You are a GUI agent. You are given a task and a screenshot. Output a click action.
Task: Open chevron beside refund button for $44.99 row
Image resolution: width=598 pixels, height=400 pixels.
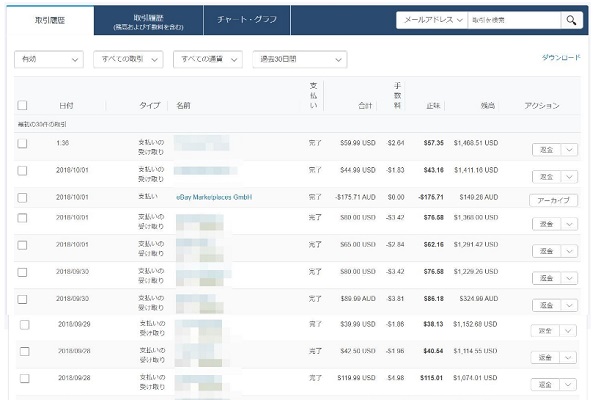point(569,177)
